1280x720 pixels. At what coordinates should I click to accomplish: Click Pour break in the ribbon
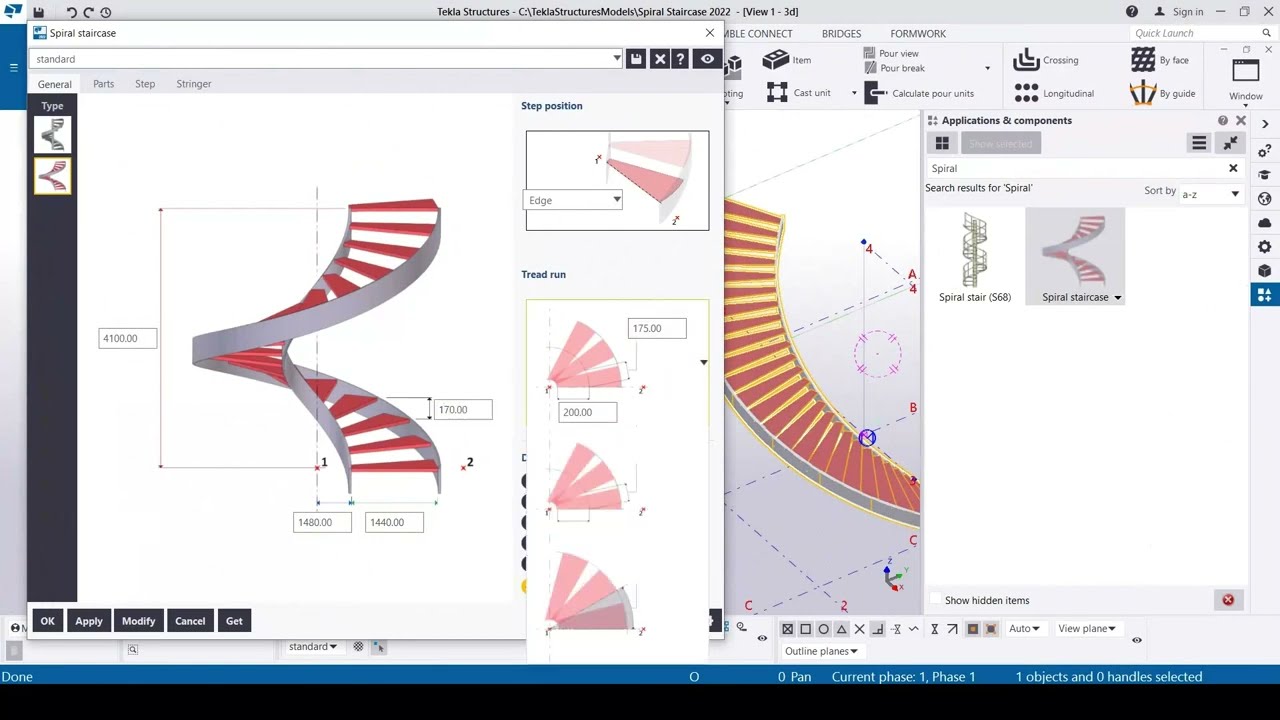tap(894, 68)
